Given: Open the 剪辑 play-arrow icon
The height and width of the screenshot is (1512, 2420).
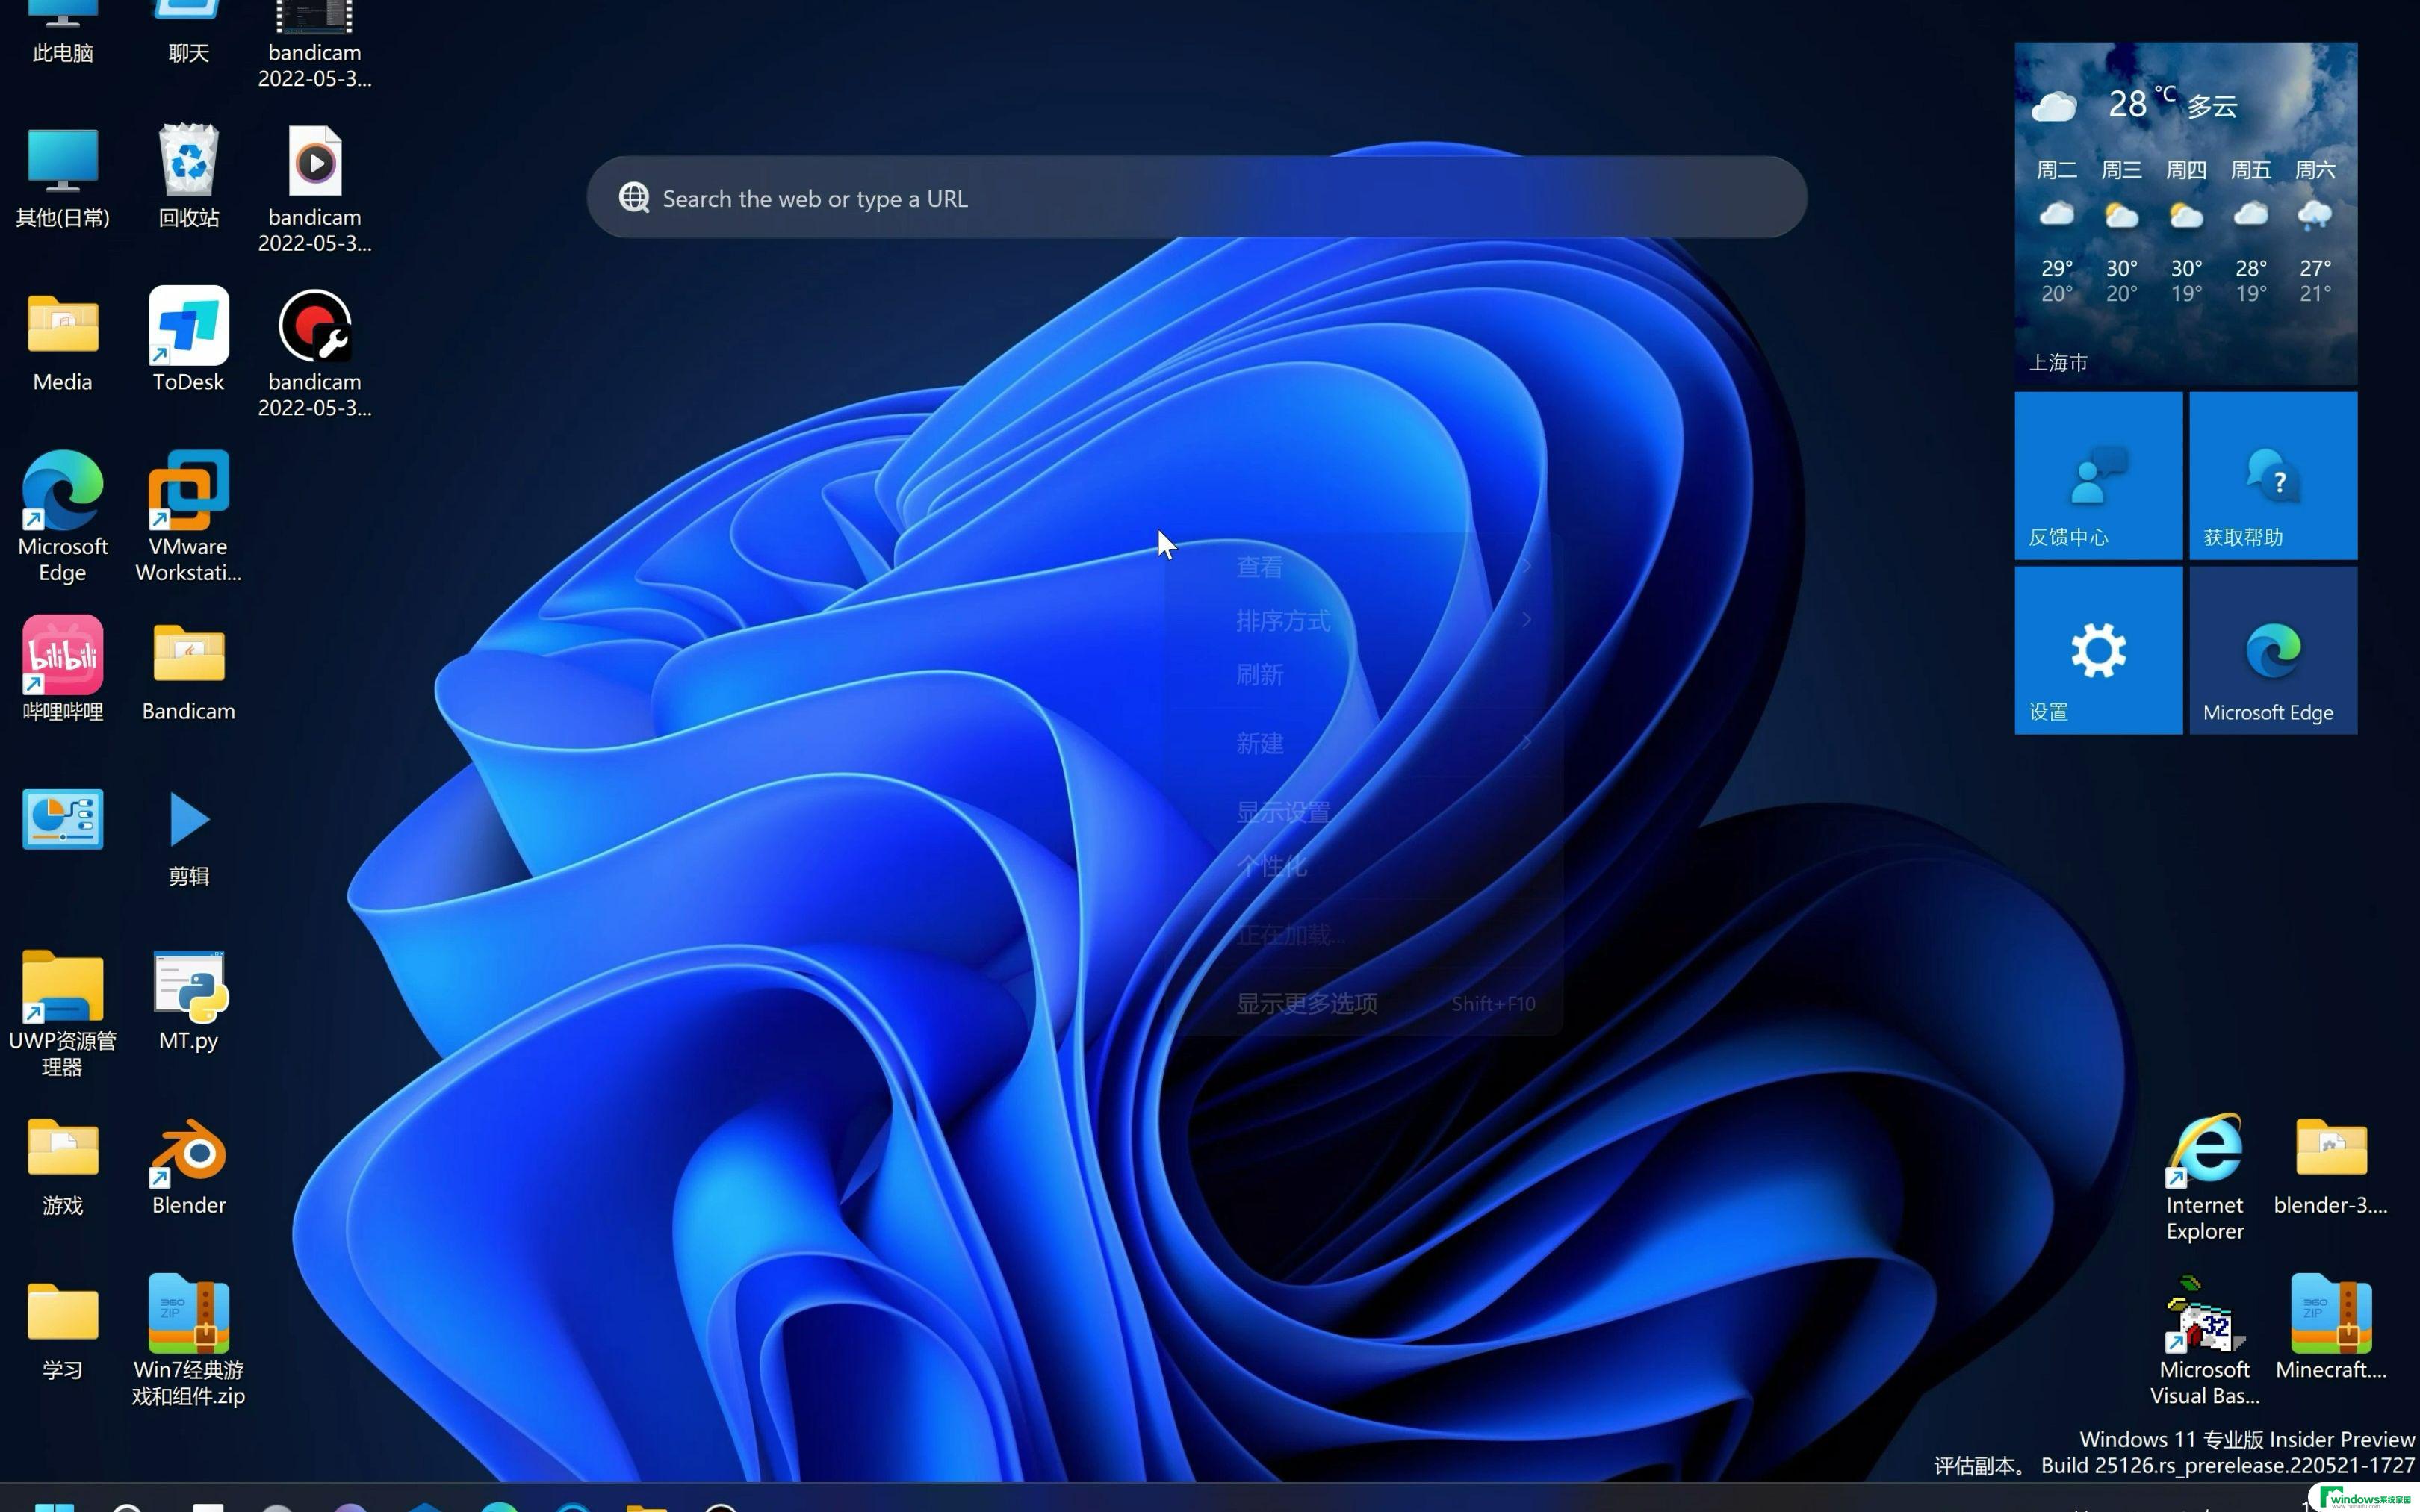Looking at the screenshot, I should 188,839.
